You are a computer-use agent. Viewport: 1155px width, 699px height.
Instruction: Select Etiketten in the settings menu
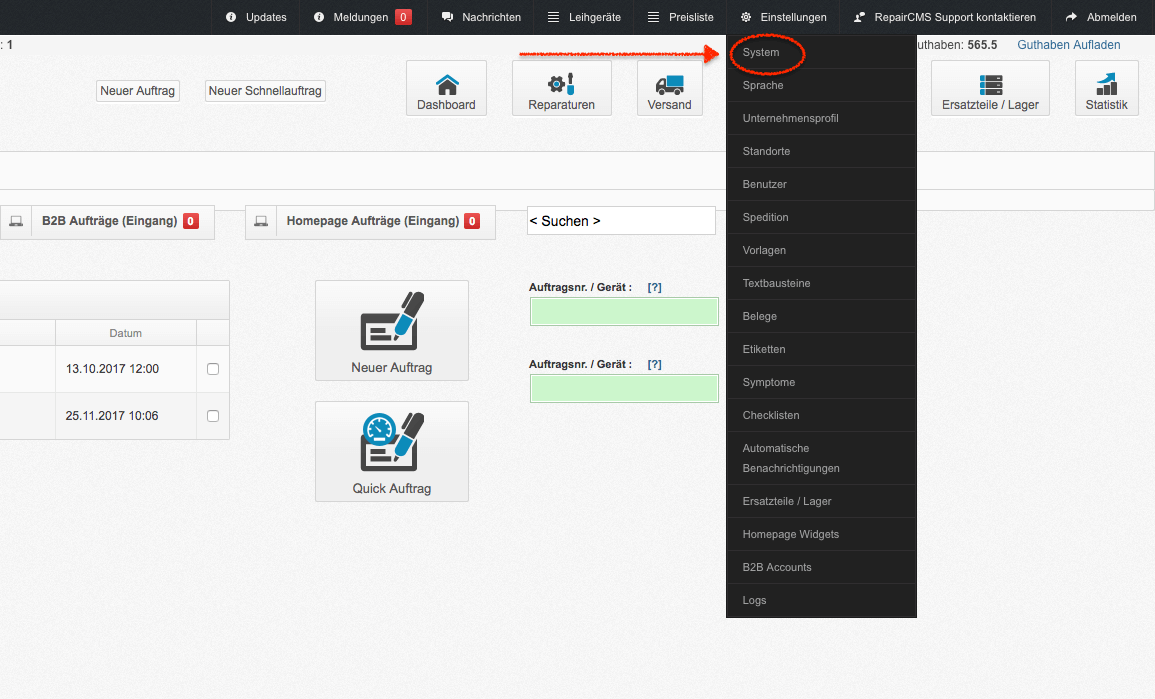tap(821, 350)
